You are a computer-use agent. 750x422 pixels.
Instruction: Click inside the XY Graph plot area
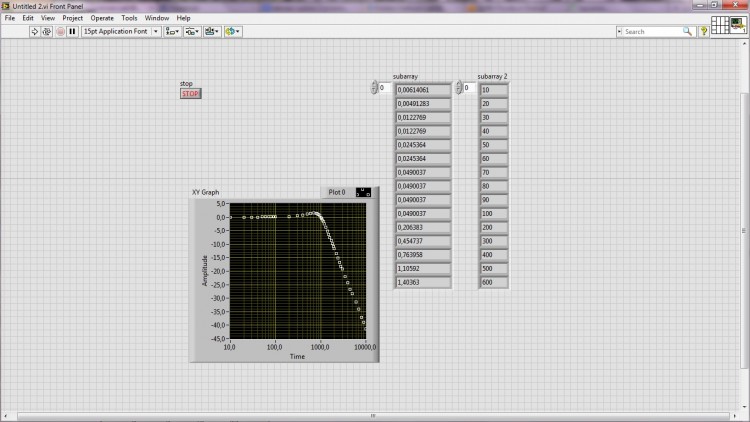[298, 271]
